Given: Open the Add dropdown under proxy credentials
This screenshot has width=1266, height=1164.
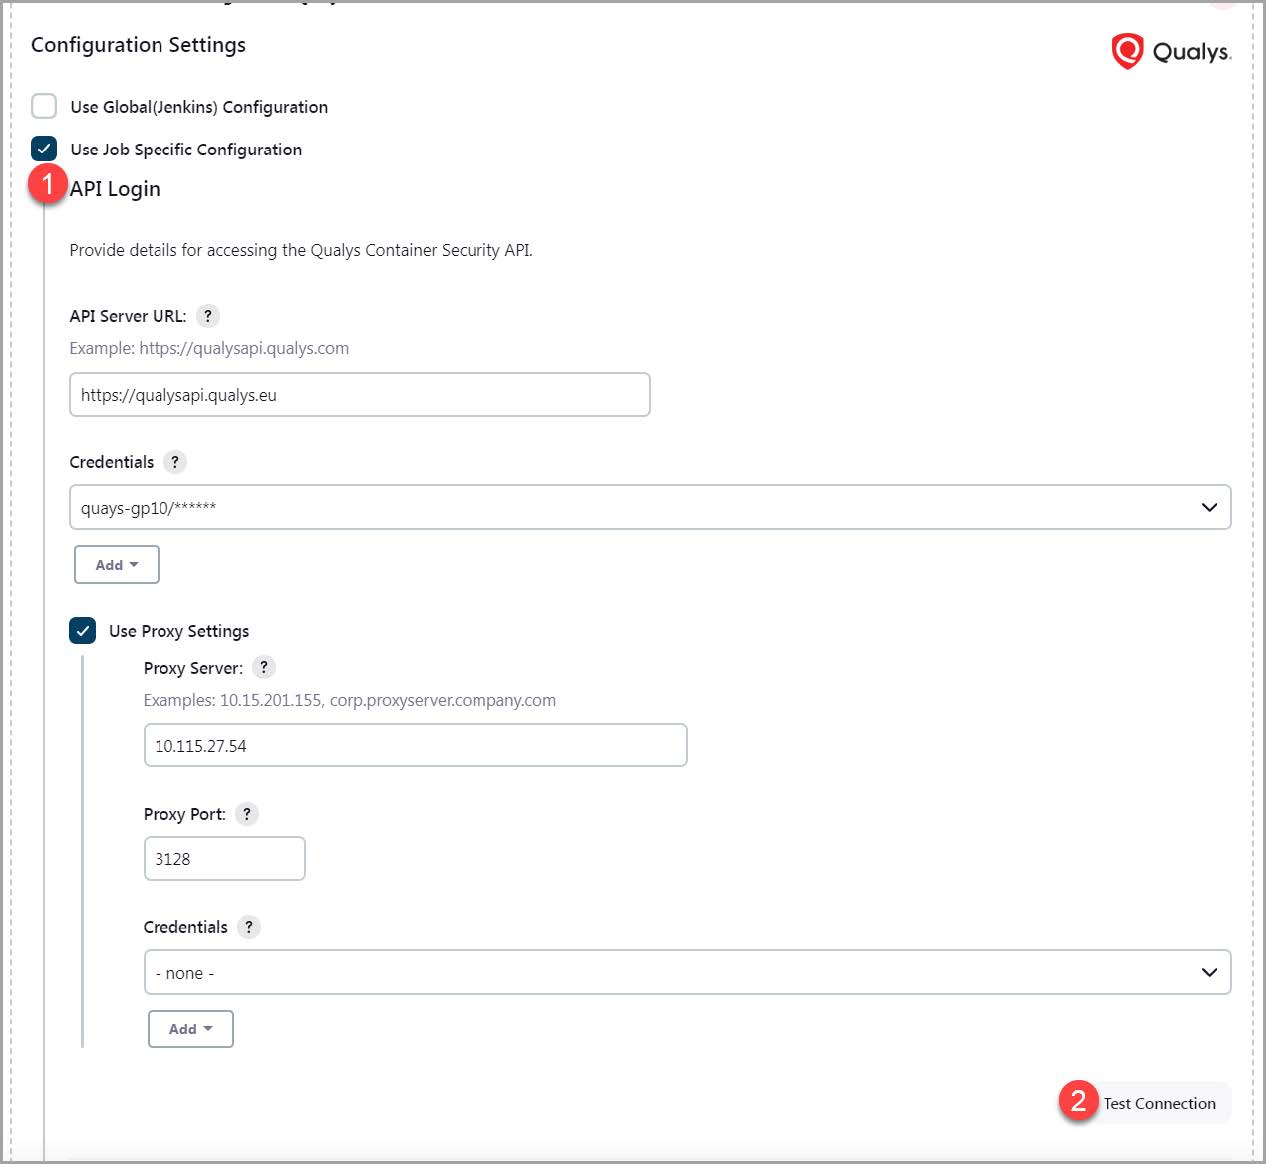Looking at the screenshot, I should coord(190,1028).
